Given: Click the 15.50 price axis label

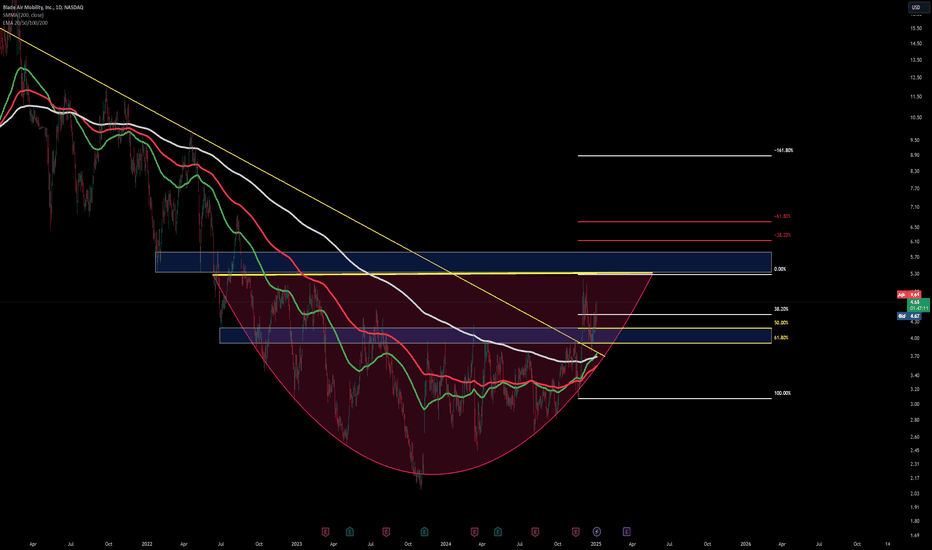Looking at the screenshot, I should [x=916, y=28].
